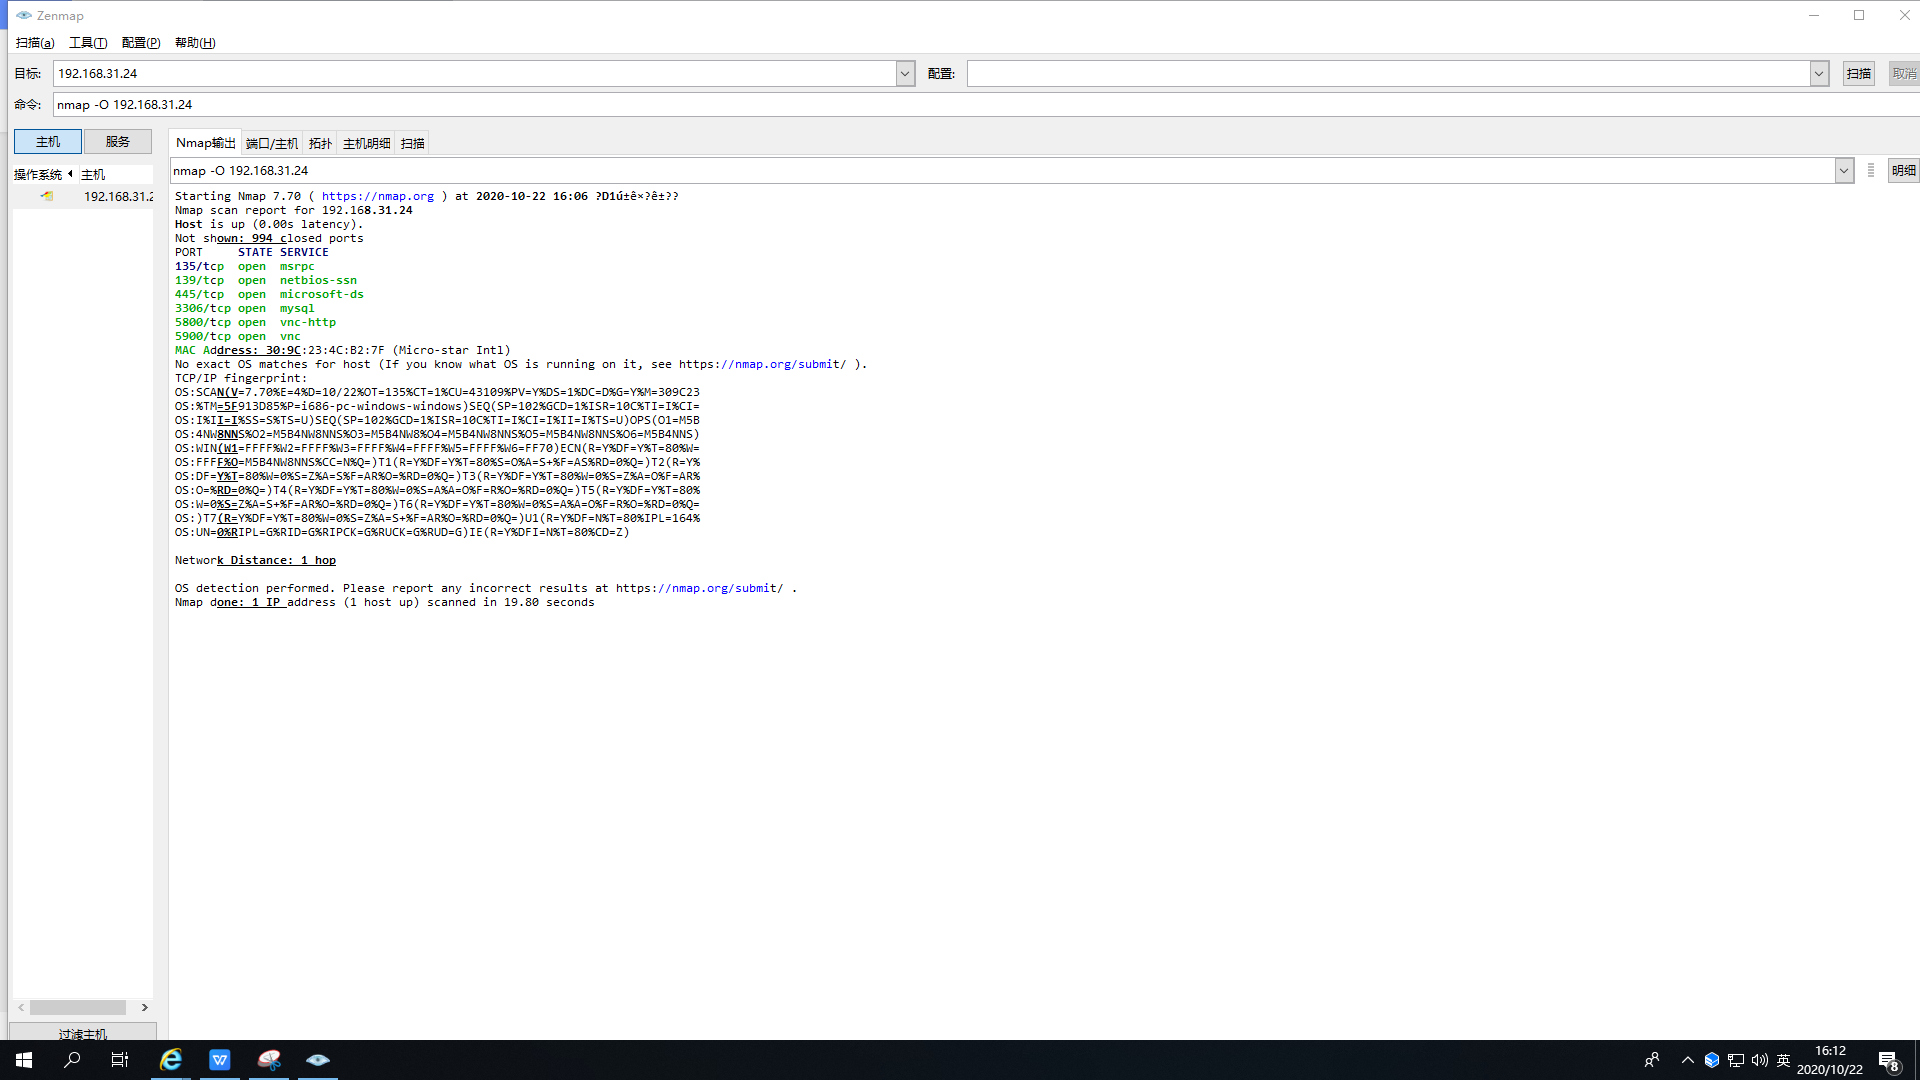
Task: Open the output options handle icon next to 明细
Action: [1871, 171]
